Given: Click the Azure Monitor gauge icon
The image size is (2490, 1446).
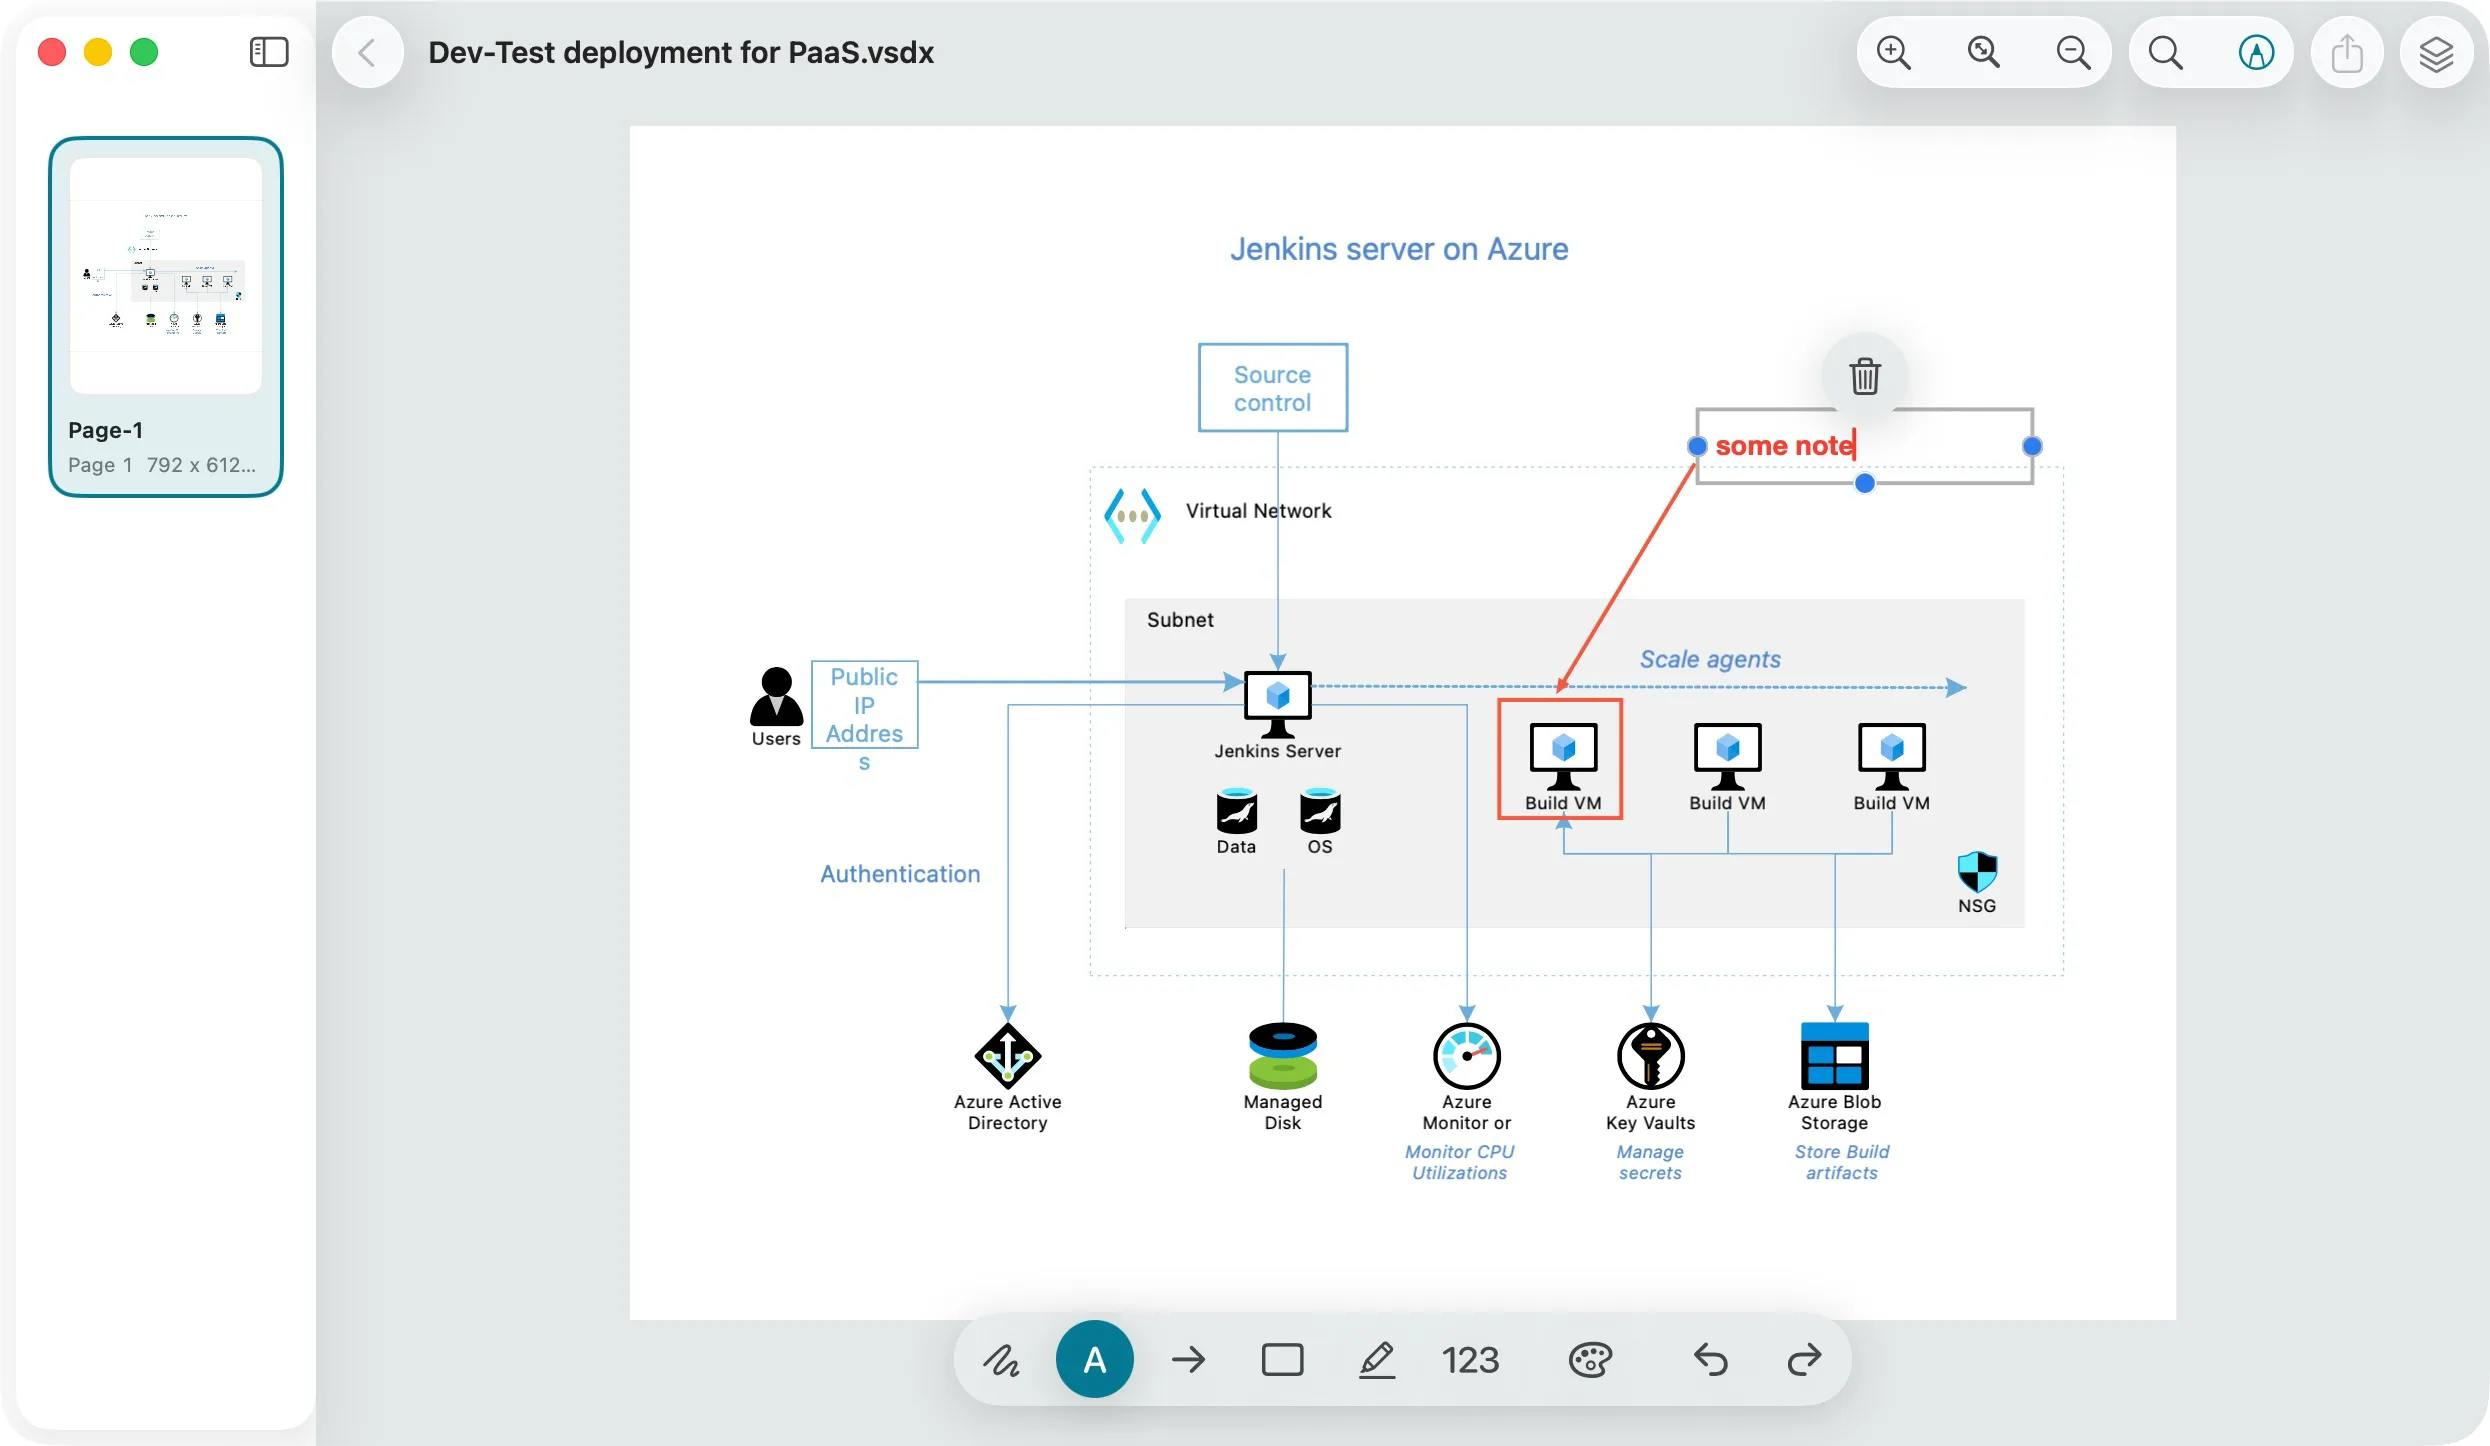Looking at the screenshot, I should pyautogui.click(x=1467, y=1056).
